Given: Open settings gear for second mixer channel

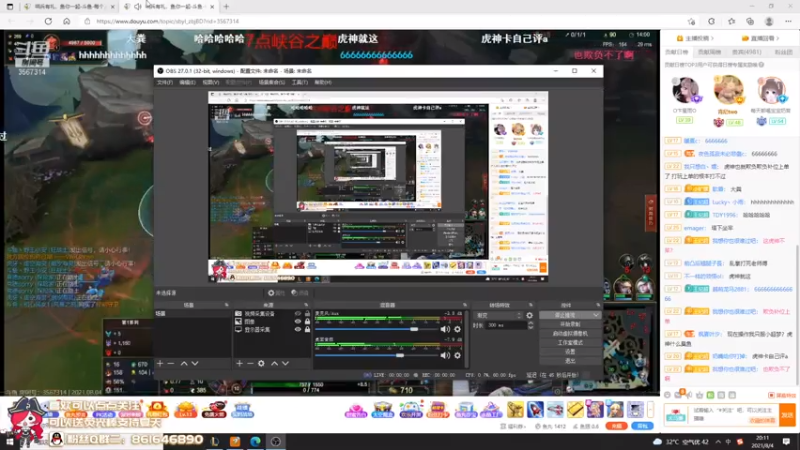Looking at the screenshot, I should [458, 356].
